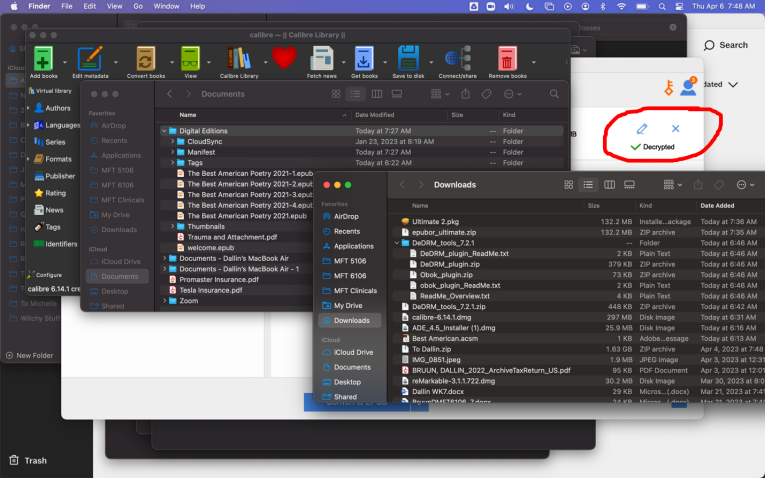The image size is (765, 478).
Task: Open the Window menu
Action: pos(166,6)
